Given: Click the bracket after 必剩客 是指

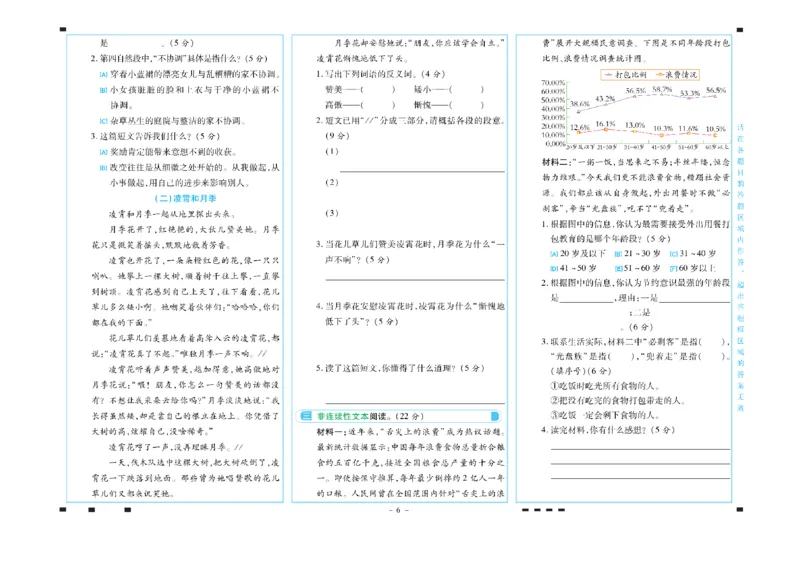Looking at the screenshot, I should coord(712,342).
